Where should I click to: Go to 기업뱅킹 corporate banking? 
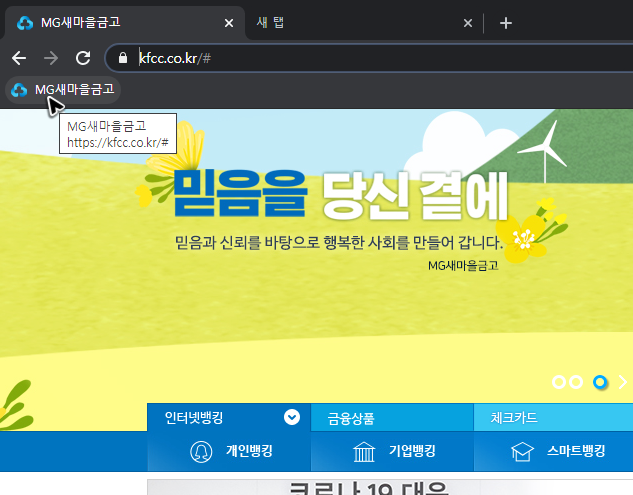click(392, 451)
